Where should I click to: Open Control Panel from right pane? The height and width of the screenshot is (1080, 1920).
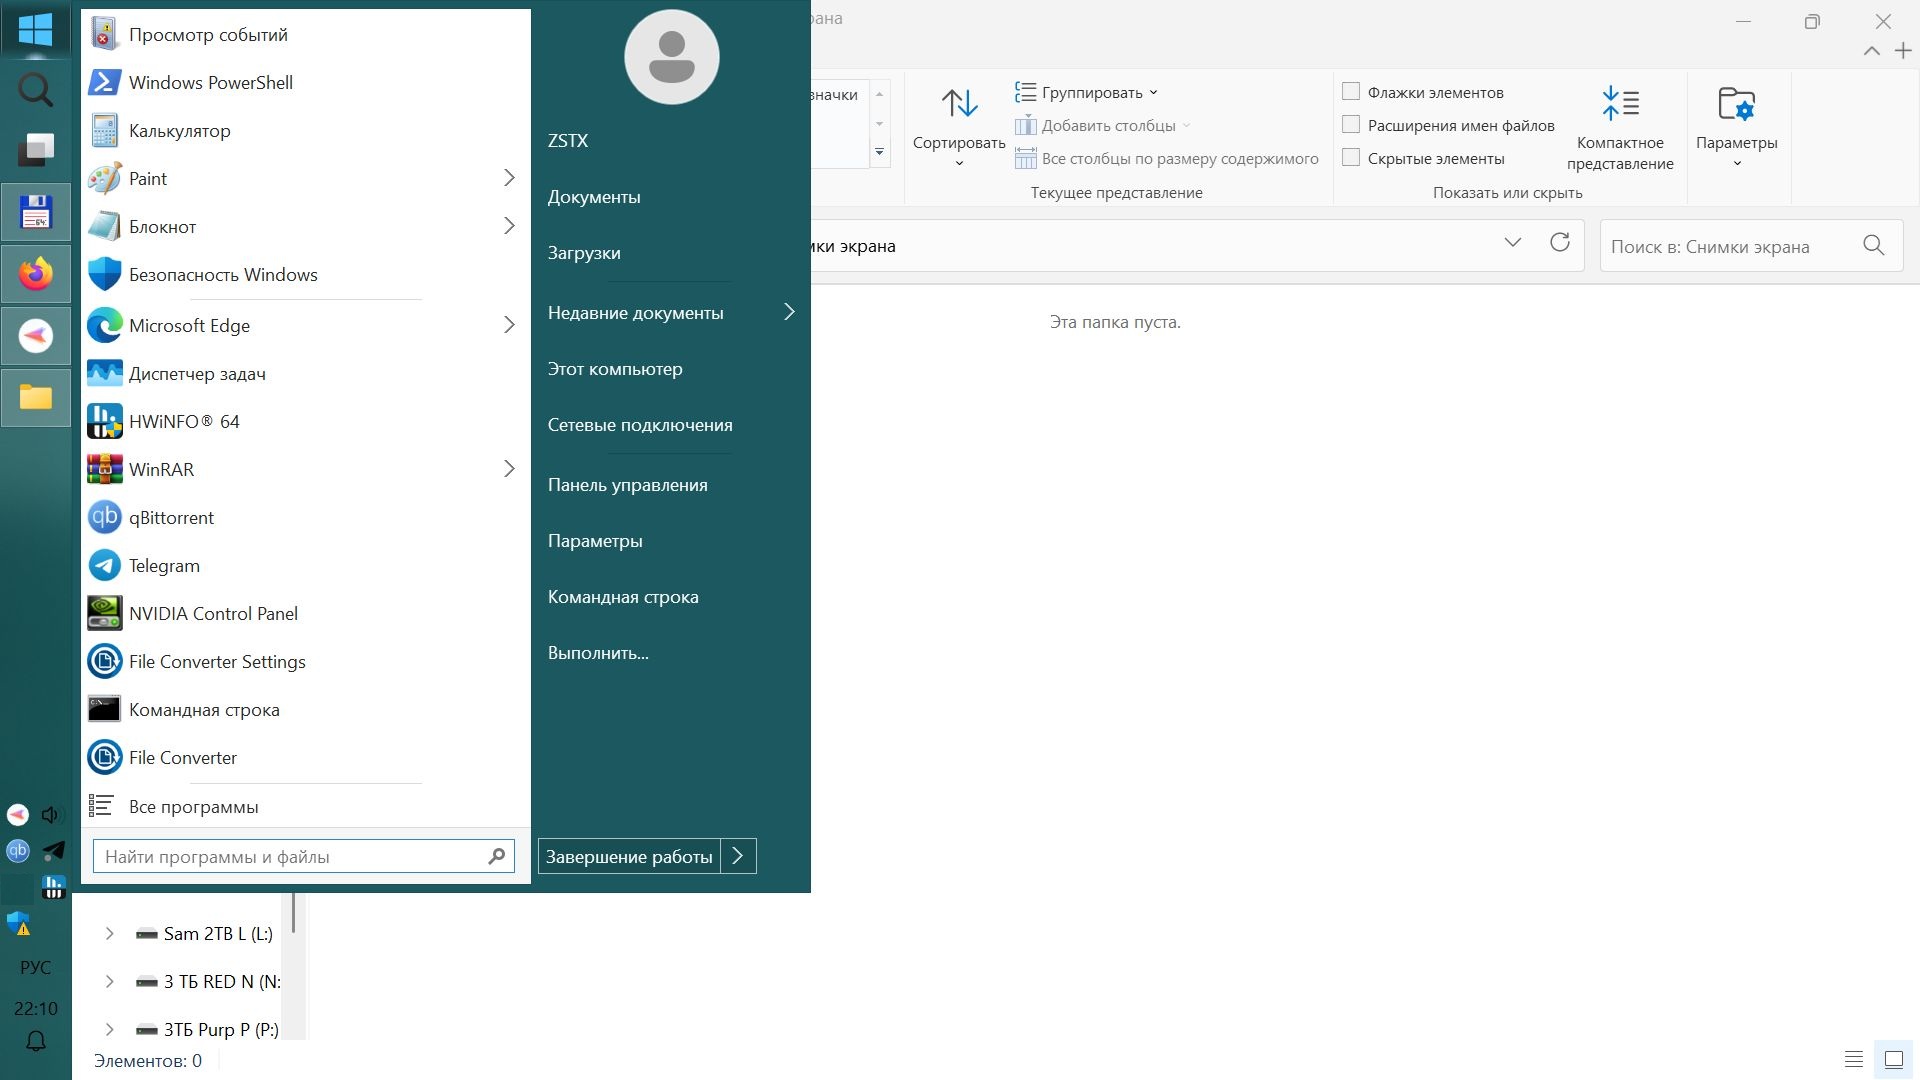click(627, 485)
